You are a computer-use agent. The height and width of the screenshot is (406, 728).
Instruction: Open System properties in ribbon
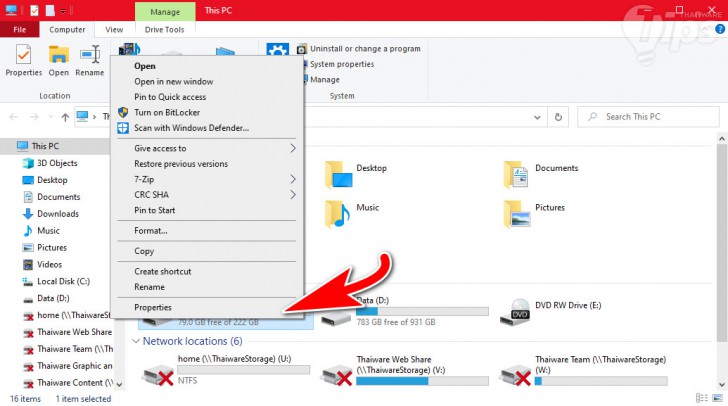tap(342, 64)
